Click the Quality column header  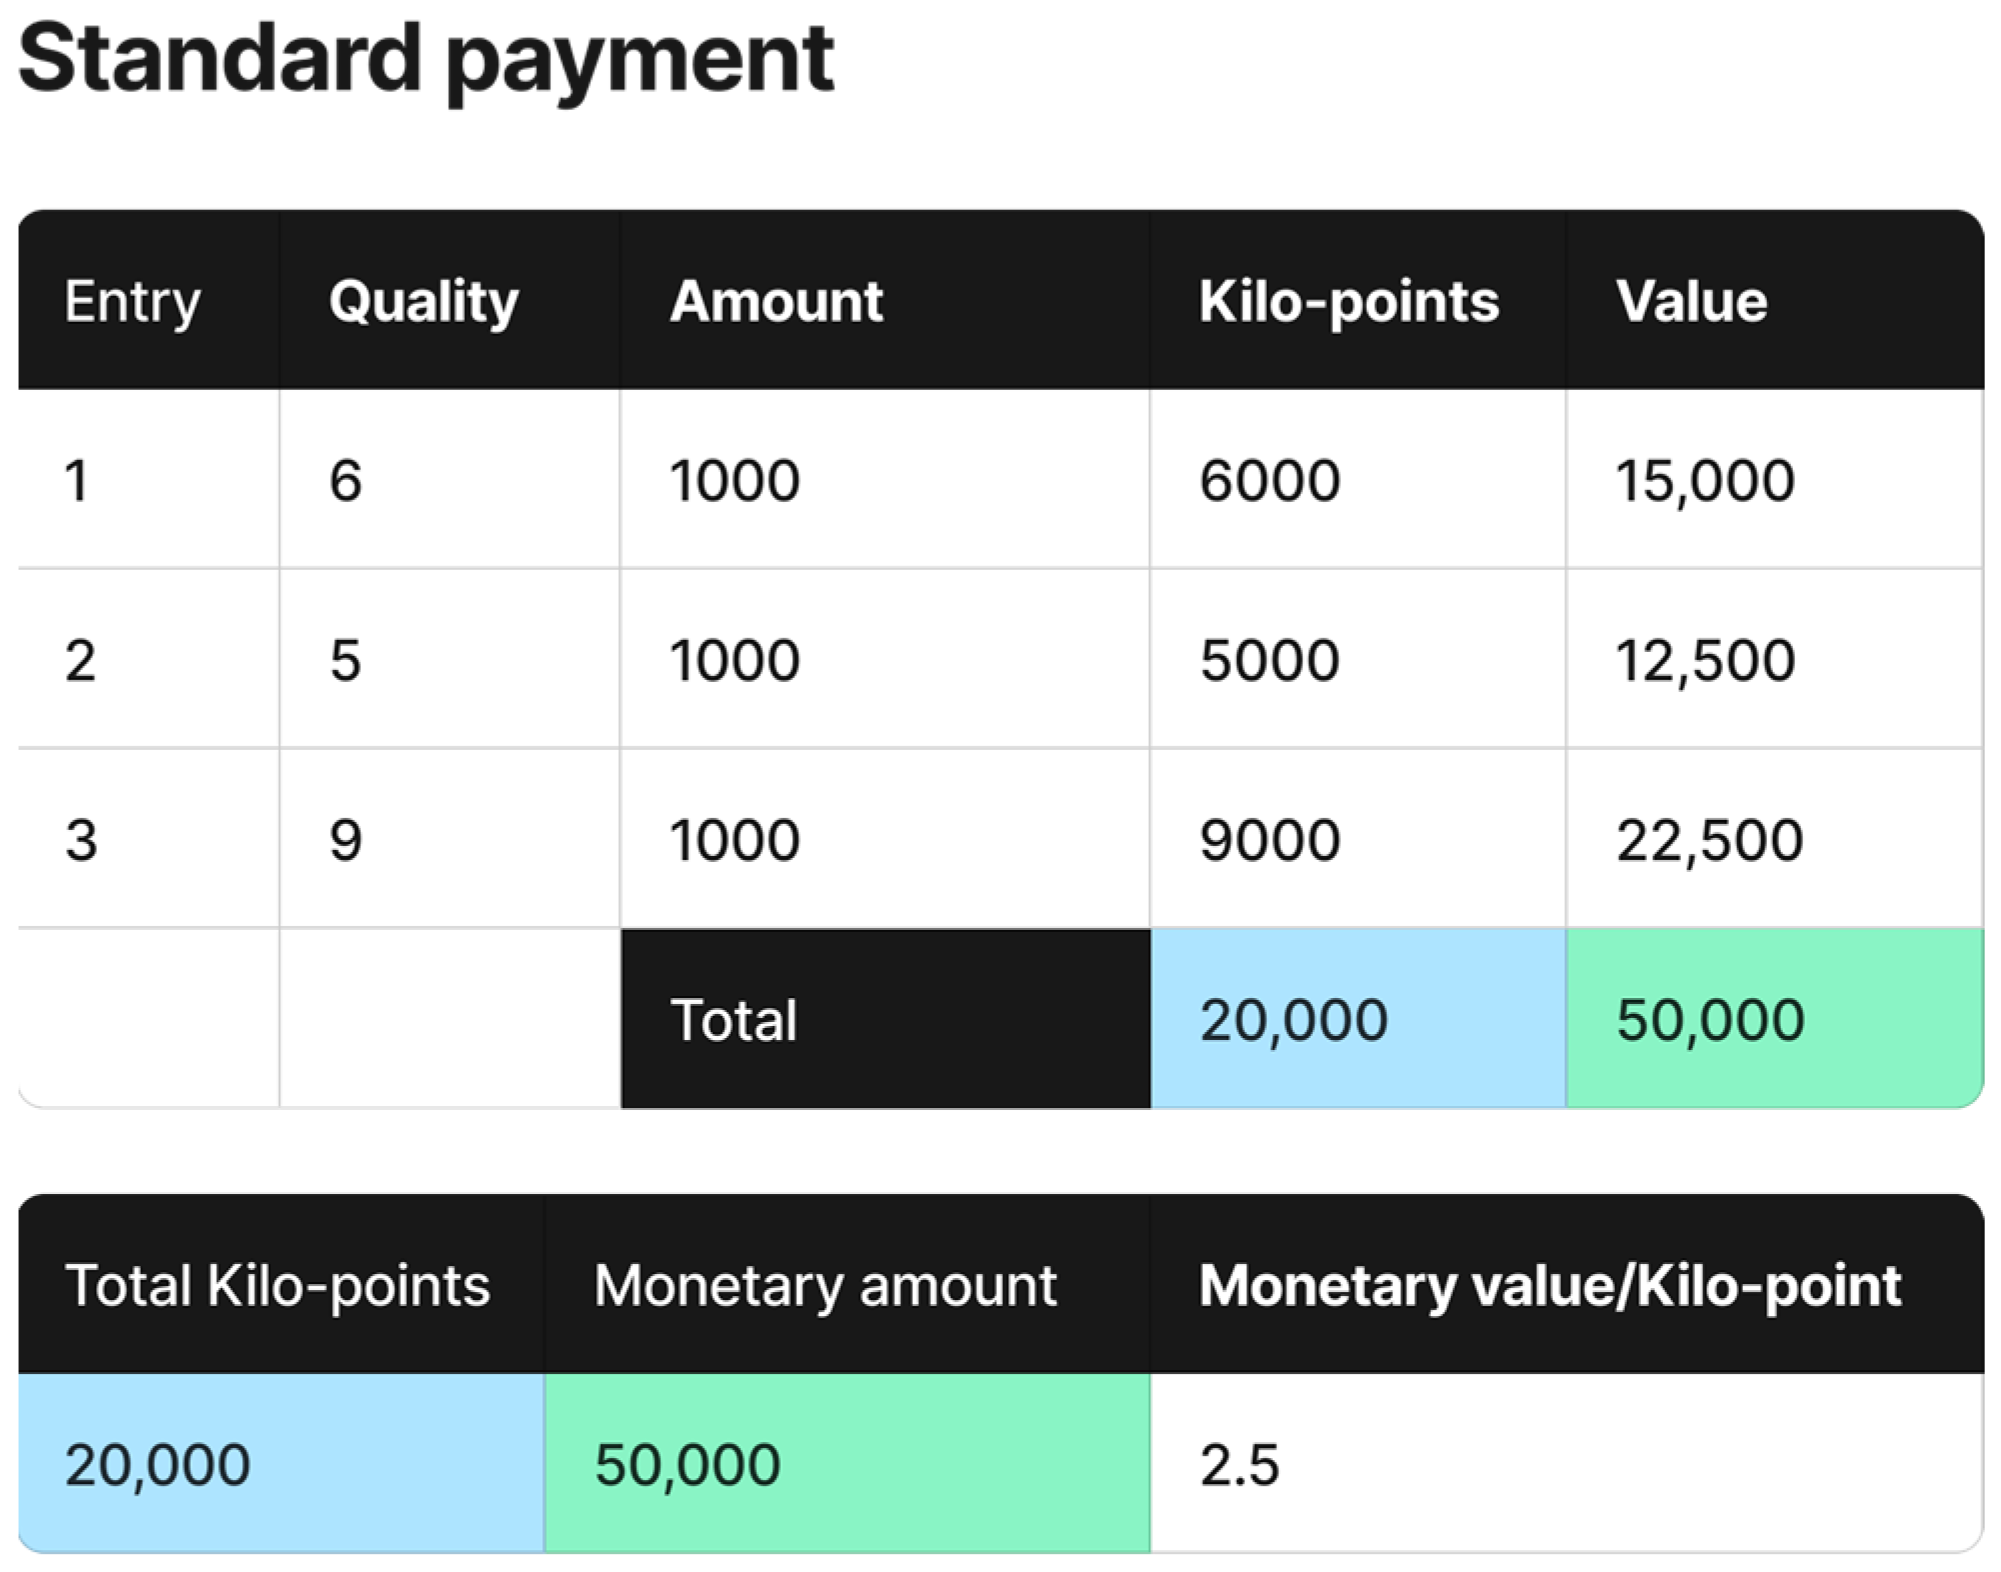click(x=424, y=301)
